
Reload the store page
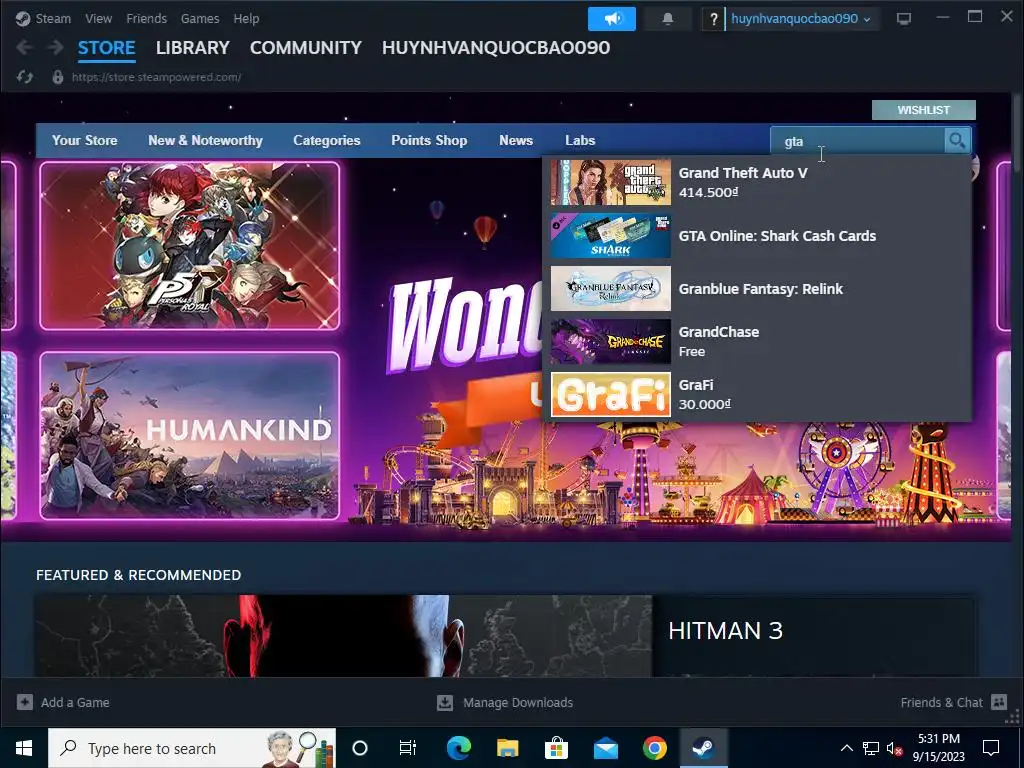pyautogui.click(x=25, y=77)
